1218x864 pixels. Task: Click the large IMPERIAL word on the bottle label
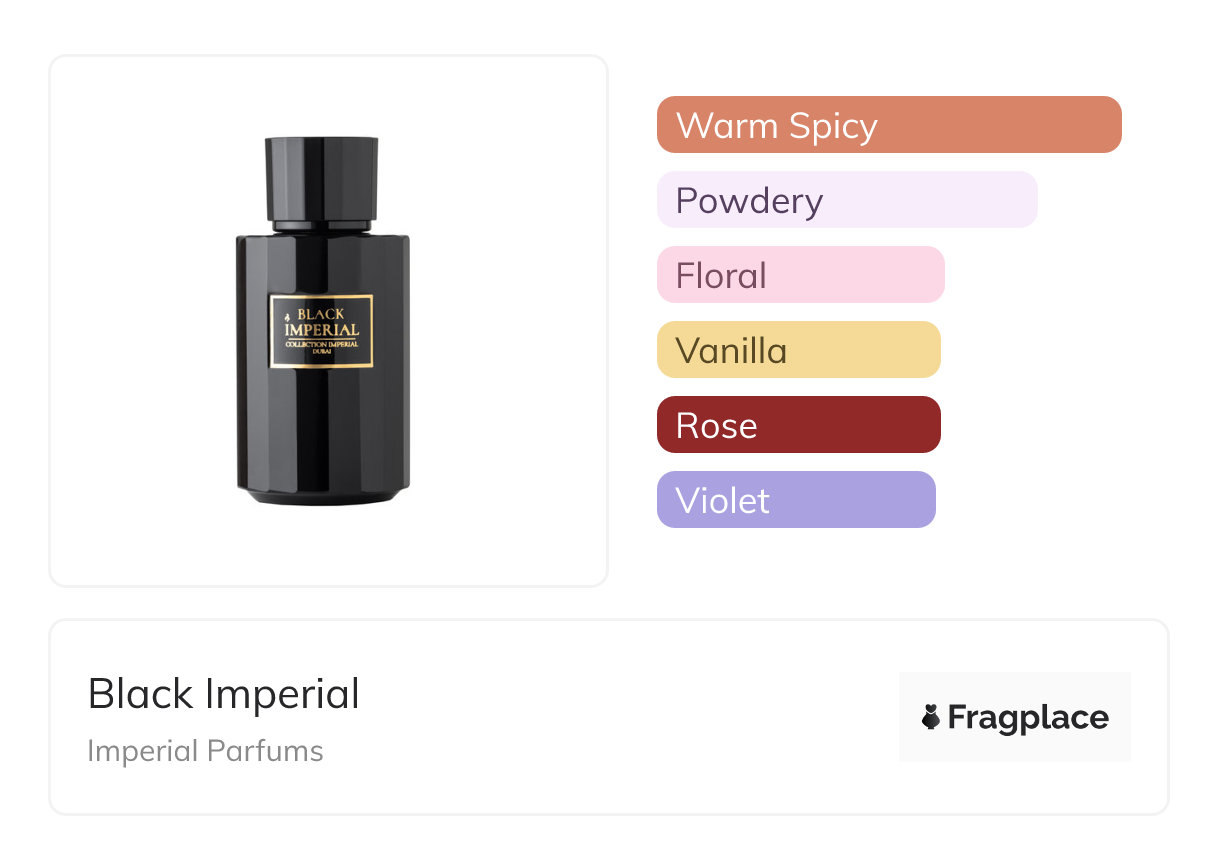[321, 330]
